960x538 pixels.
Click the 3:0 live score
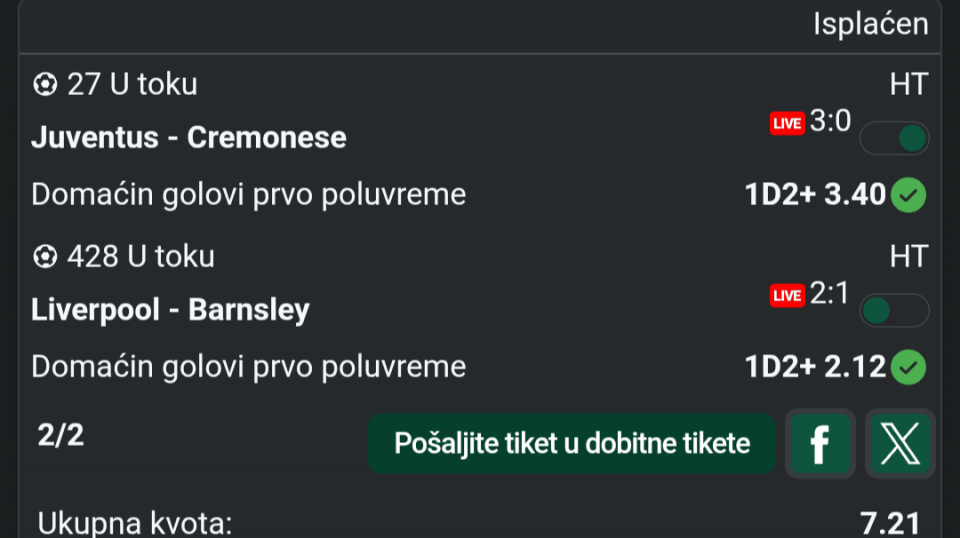tap(830, 121)
